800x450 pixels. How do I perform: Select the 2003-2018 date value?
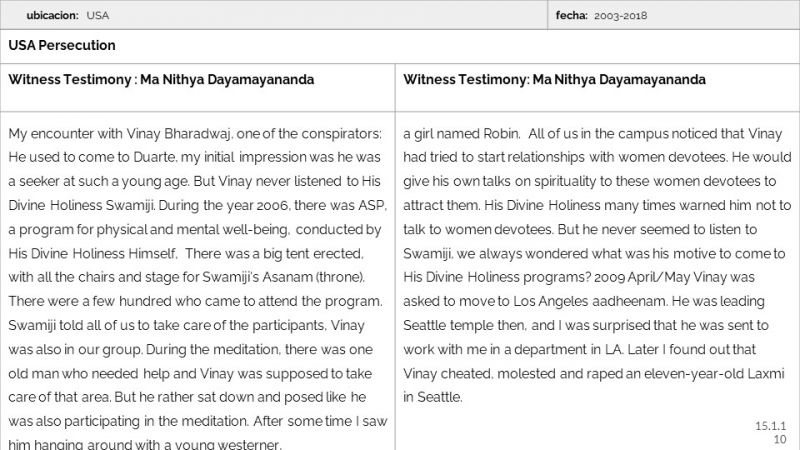coord(619,16)
